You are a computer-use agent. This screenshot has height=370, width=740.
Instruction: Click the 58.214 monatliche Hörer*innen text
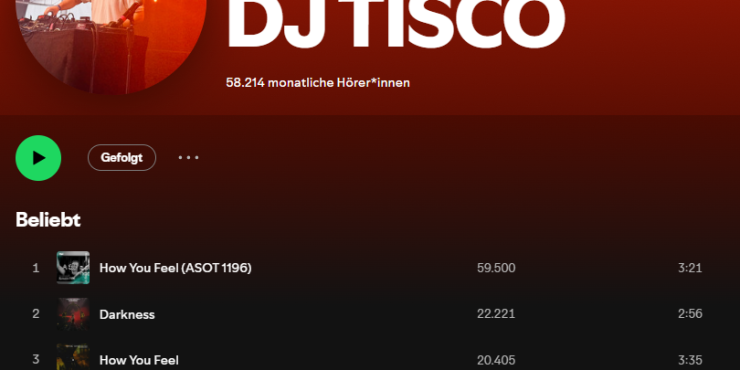click(318, 83)
